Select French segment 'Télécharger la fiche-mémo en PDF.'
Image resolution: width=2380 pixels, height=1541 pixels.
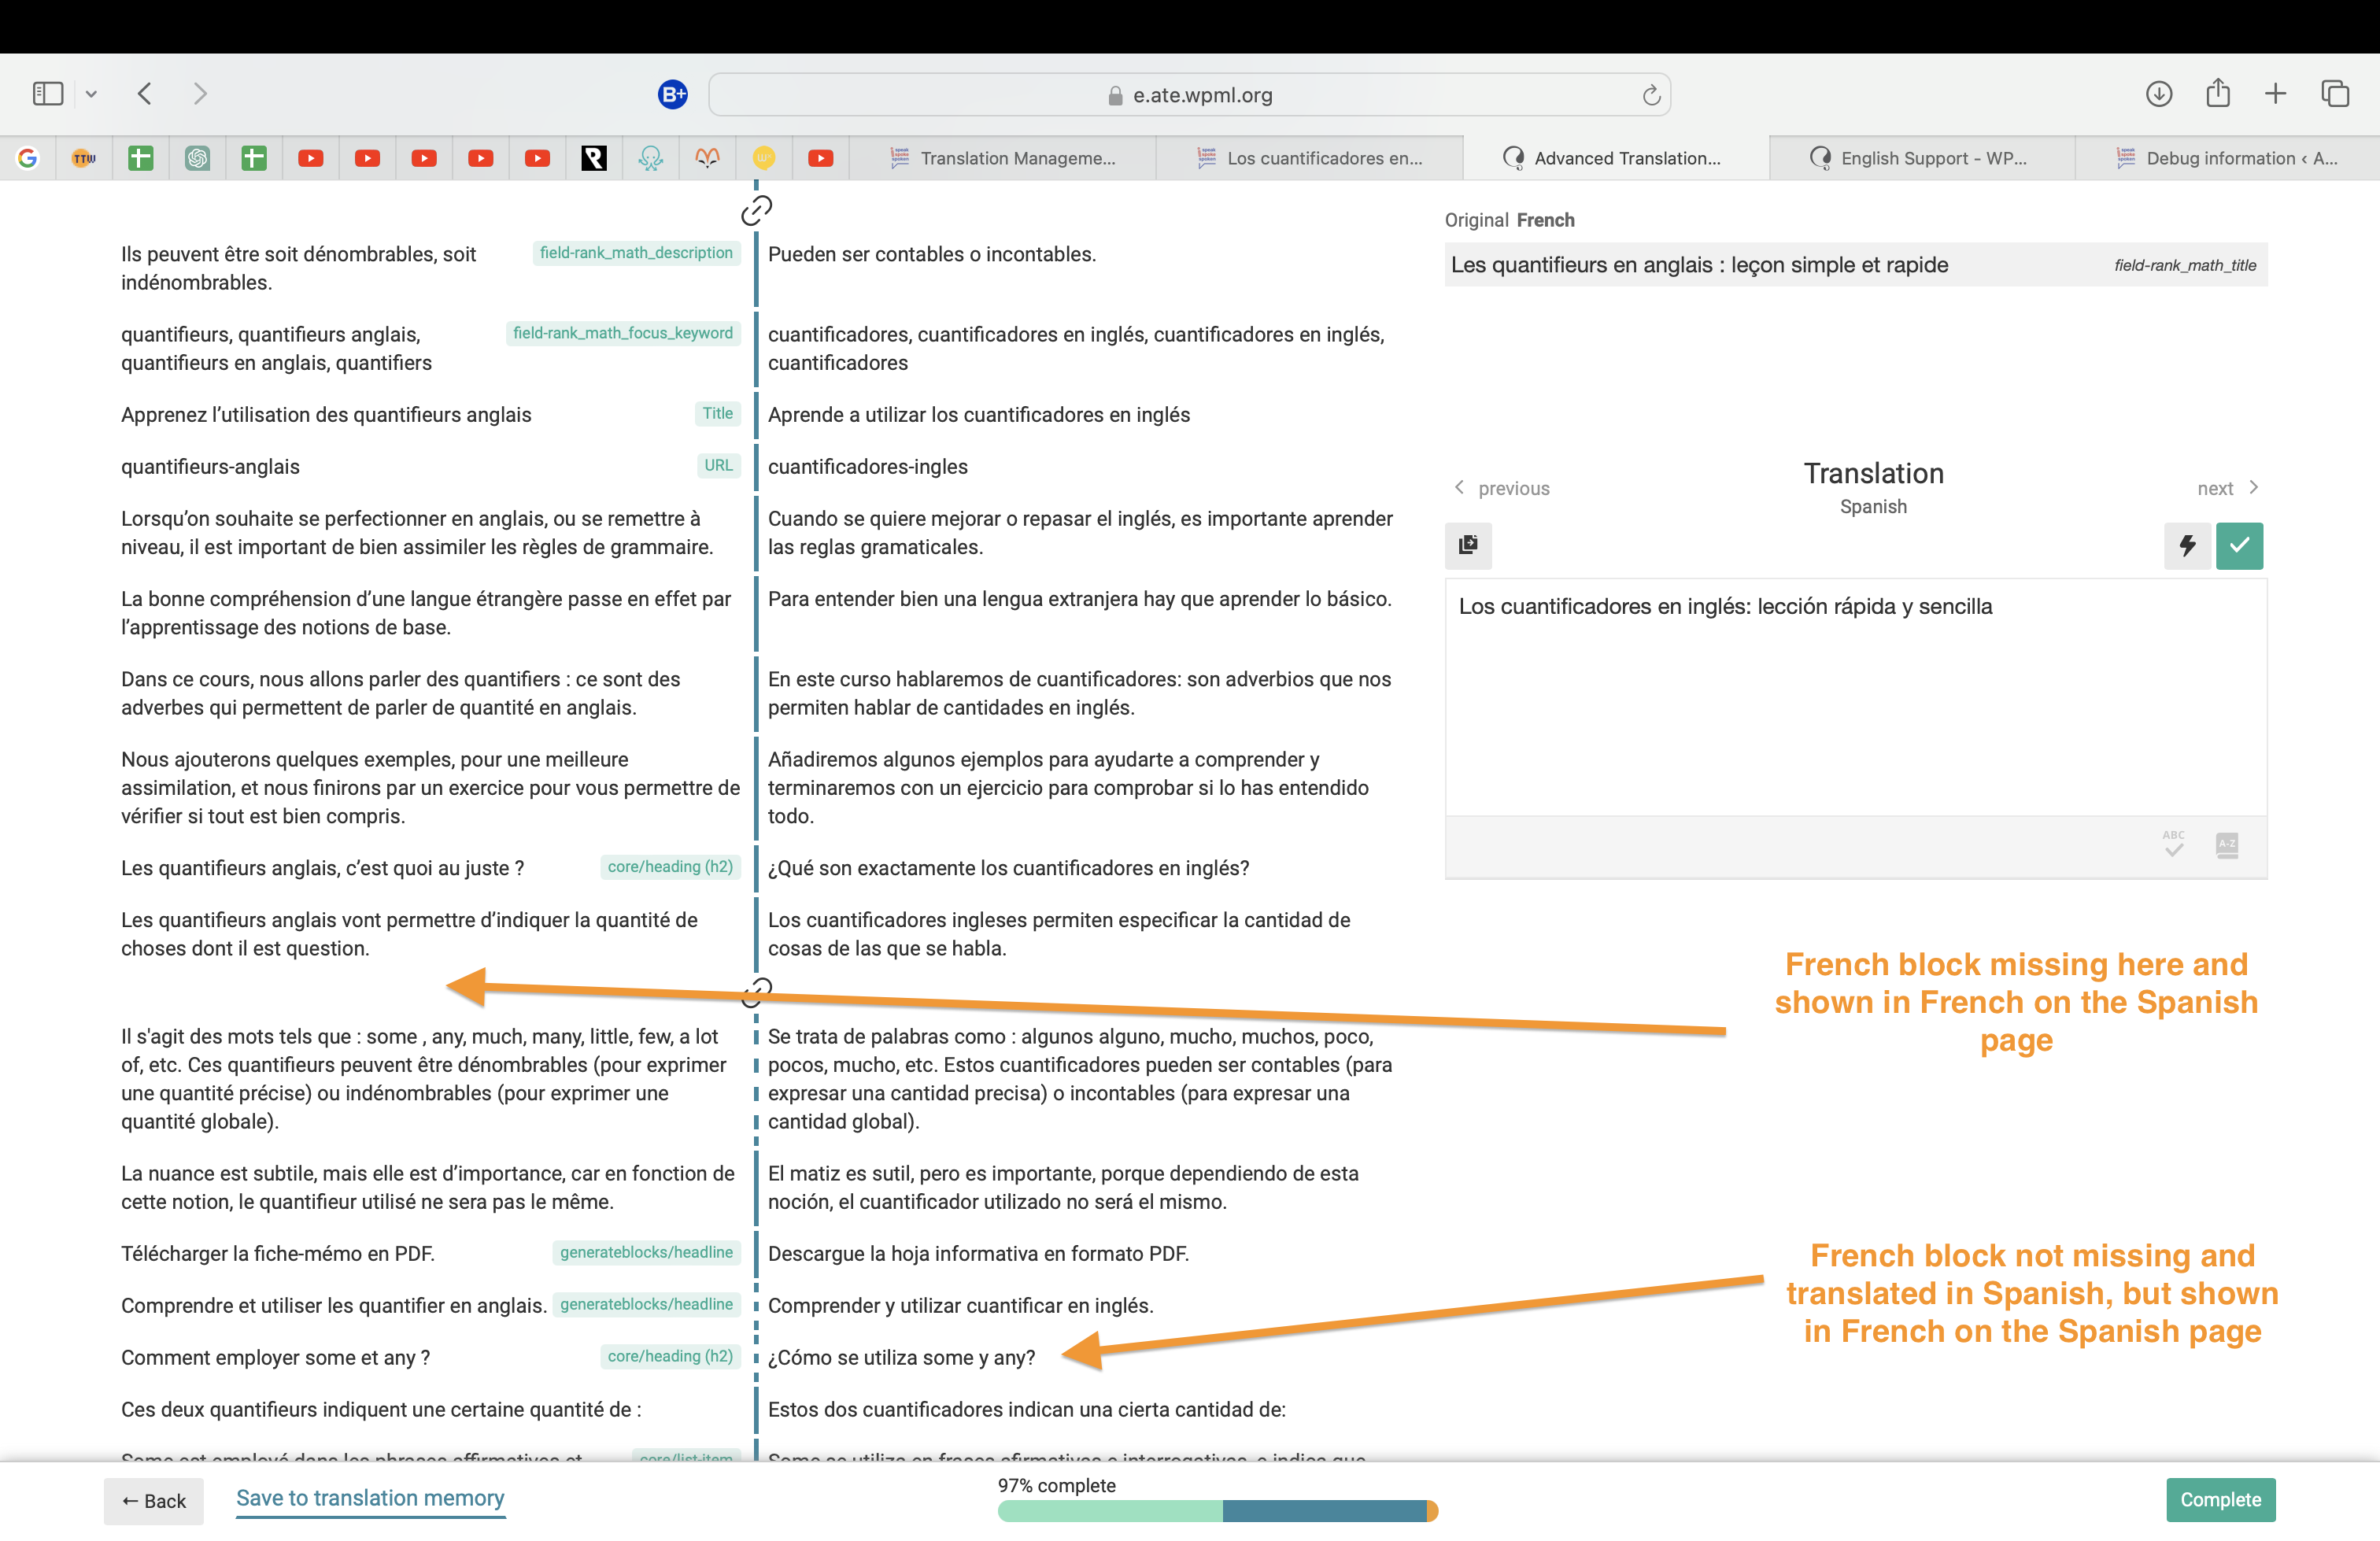[277, 1254]
